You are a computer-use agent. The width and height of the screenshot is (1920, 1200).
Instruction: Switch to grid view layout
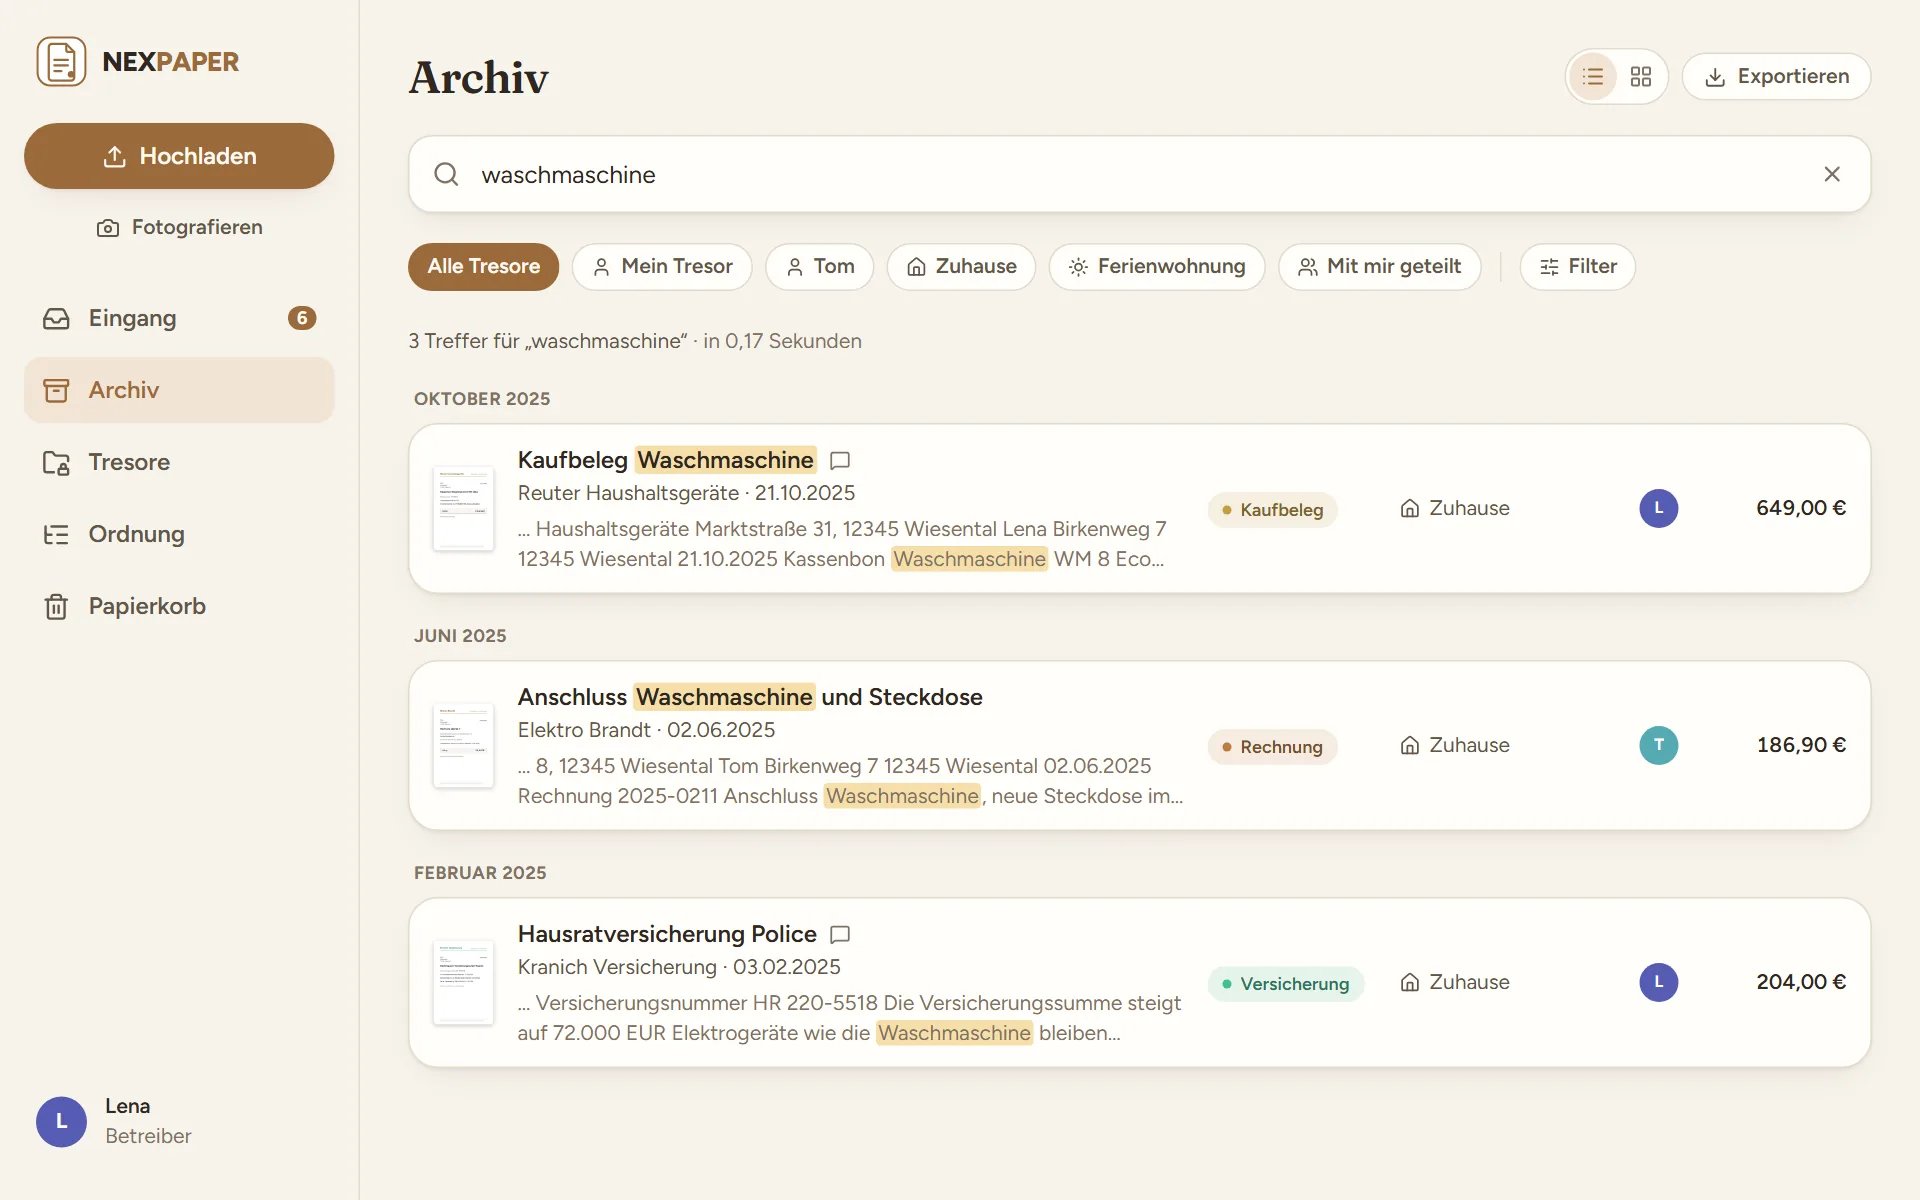(1641, 76)
